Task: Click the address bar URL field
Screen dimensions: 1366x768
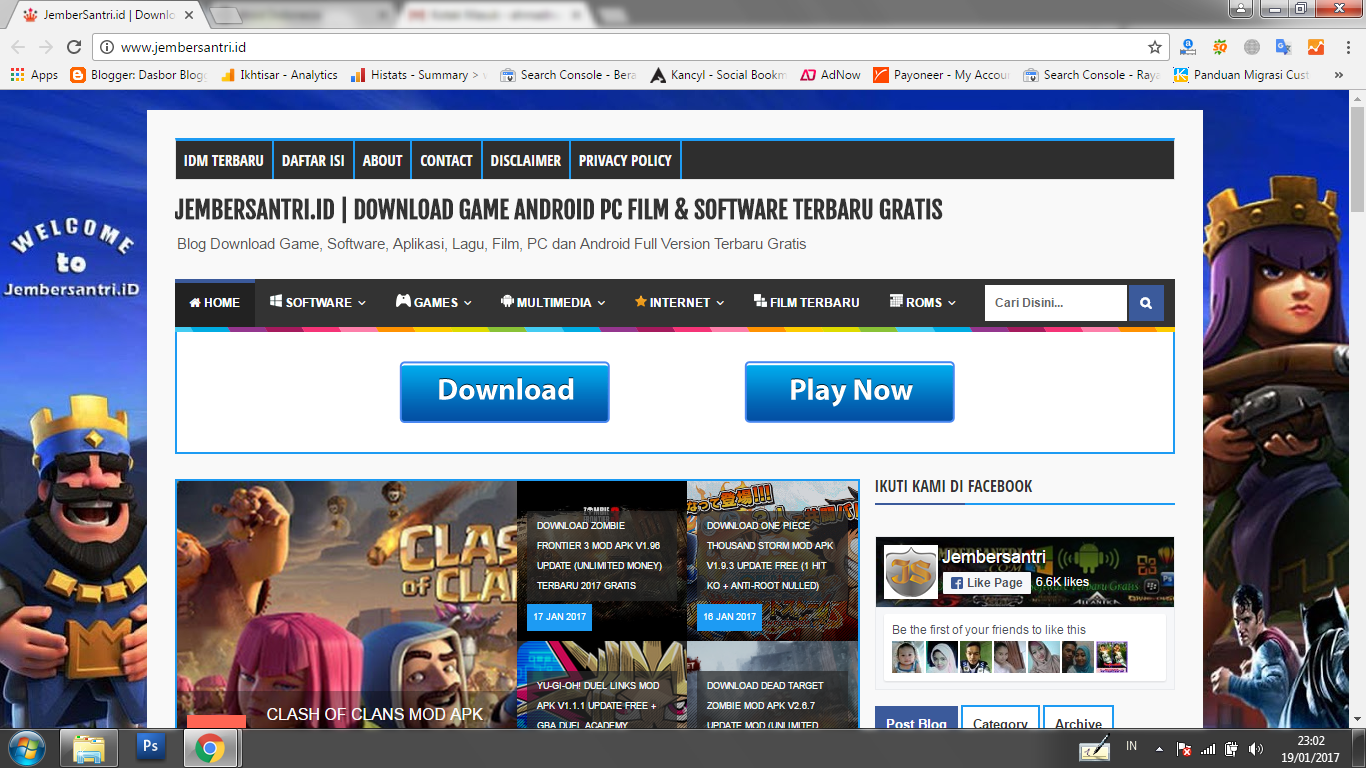Action: click(x=630, y=47)
